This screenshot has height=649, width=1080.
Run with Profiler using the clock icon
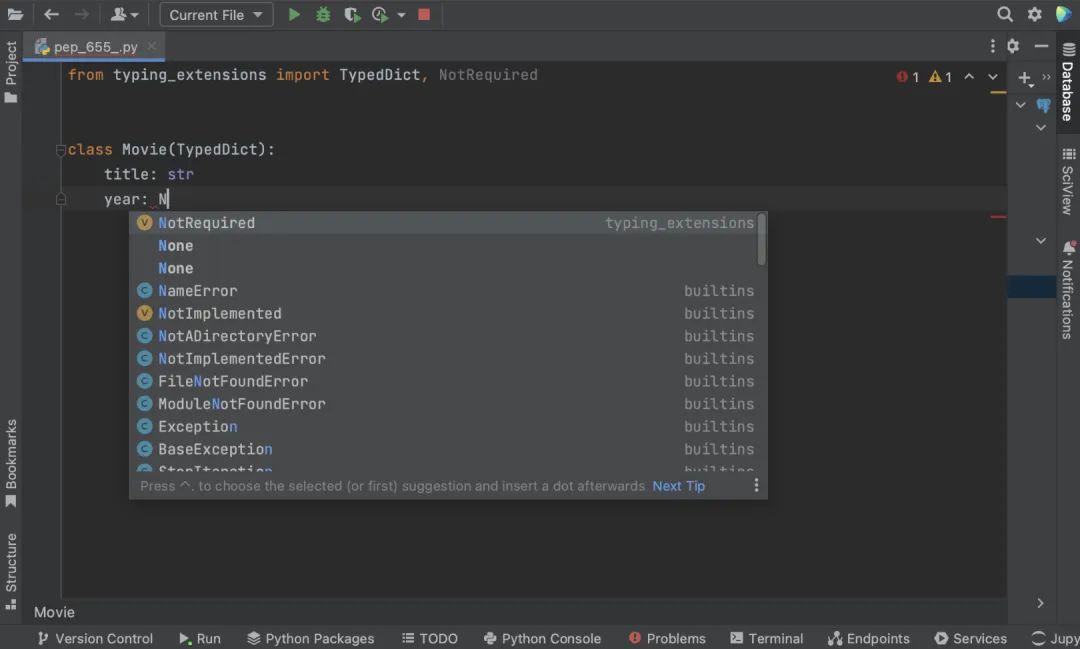point(379,14)
